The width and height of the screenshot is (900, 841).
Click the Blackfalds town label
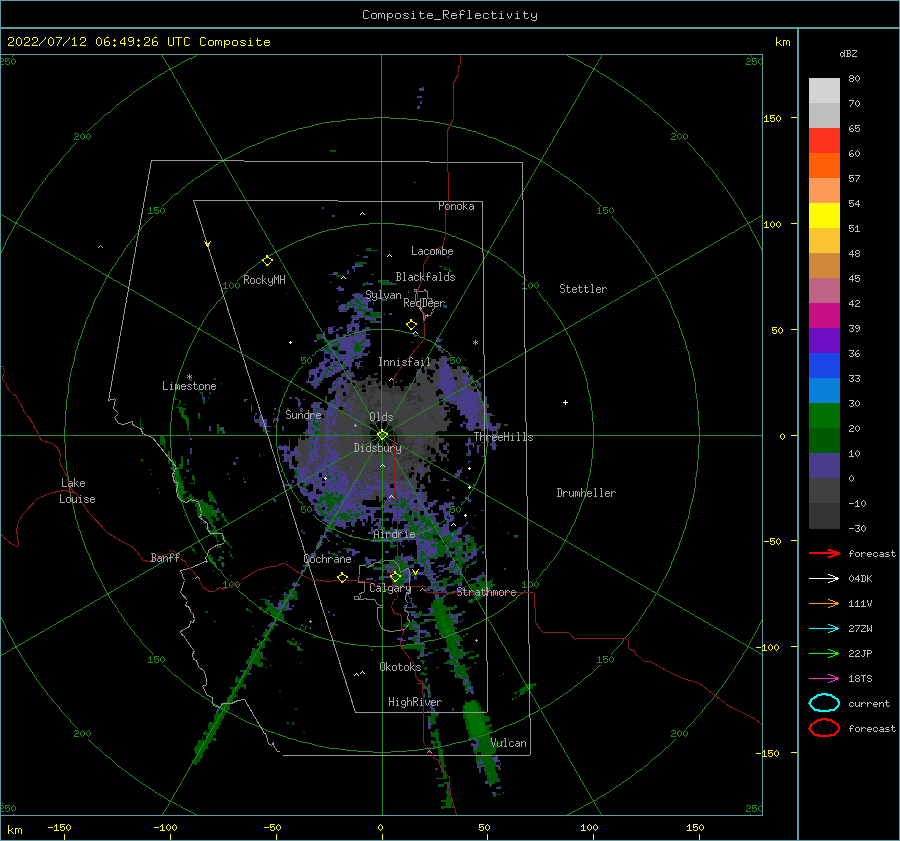tap(425, 277)
